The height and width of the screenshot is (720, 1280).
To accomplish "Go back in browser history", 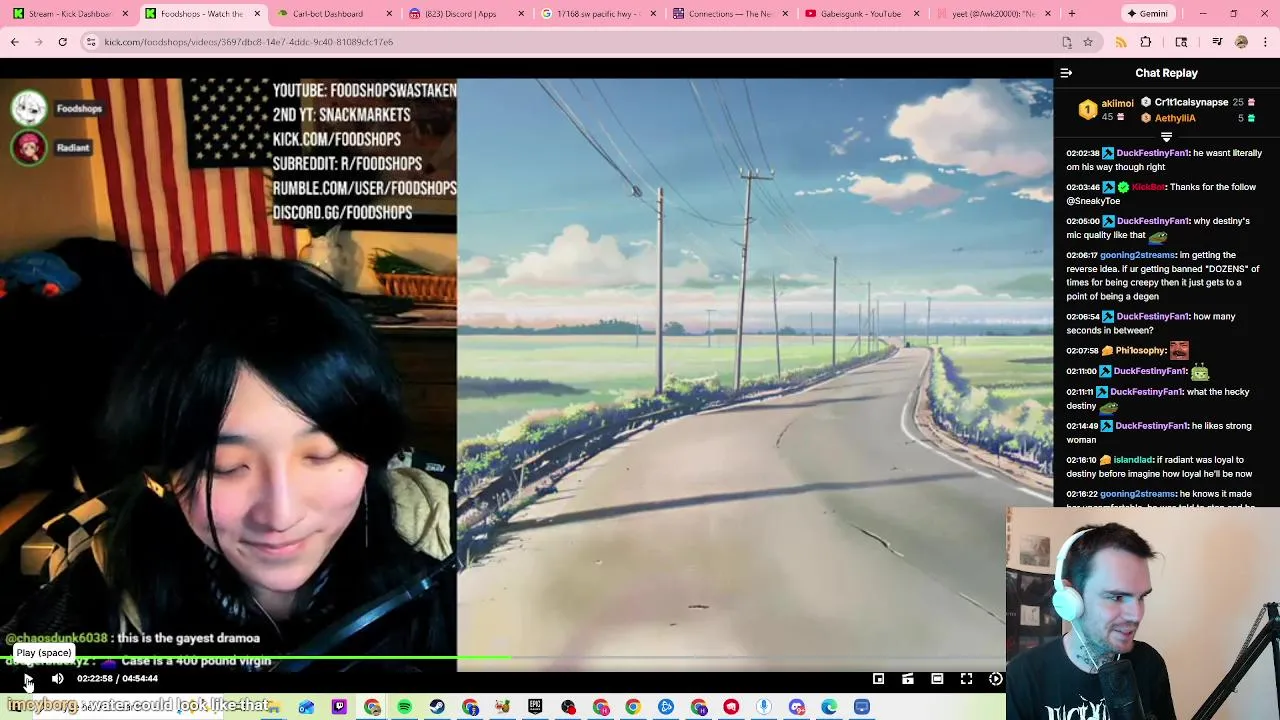I will (15, 42).
